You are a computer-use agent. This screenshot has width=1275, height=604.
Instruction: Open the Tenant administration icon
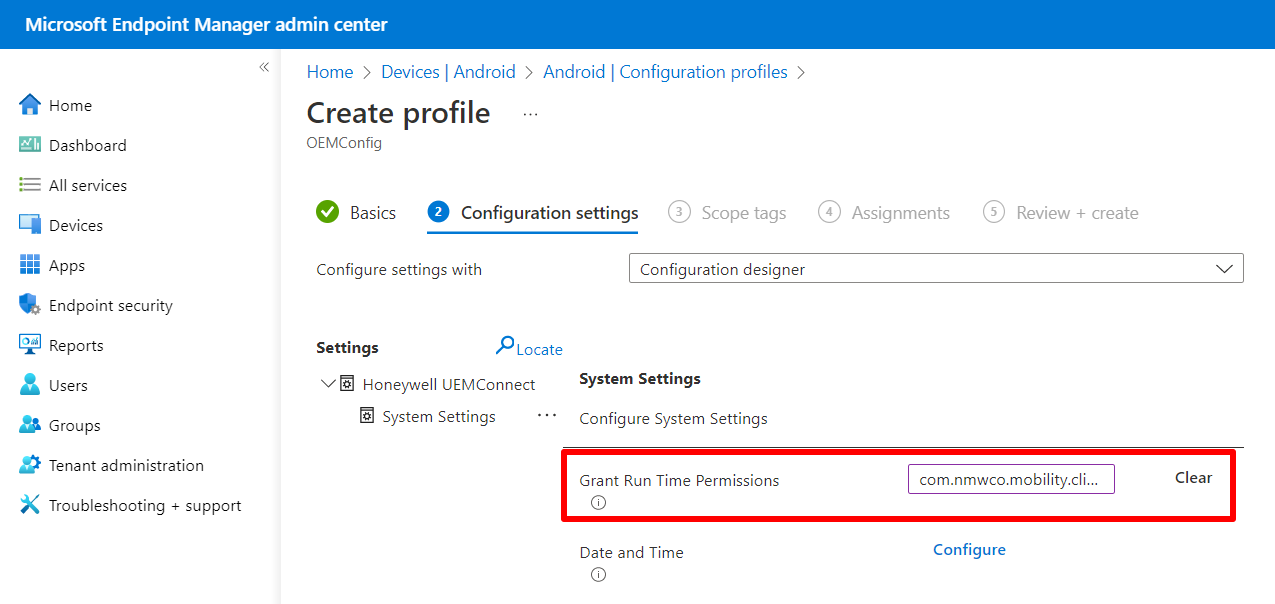tap(30, 465)
